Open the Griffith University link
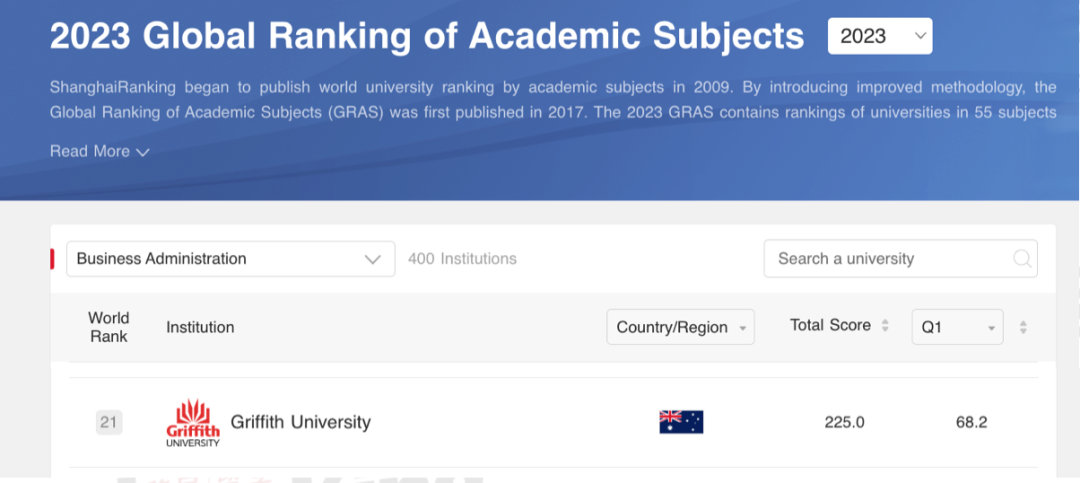Screen dimensions: 1080x483 pyautogui.click(x=300, y=422)
